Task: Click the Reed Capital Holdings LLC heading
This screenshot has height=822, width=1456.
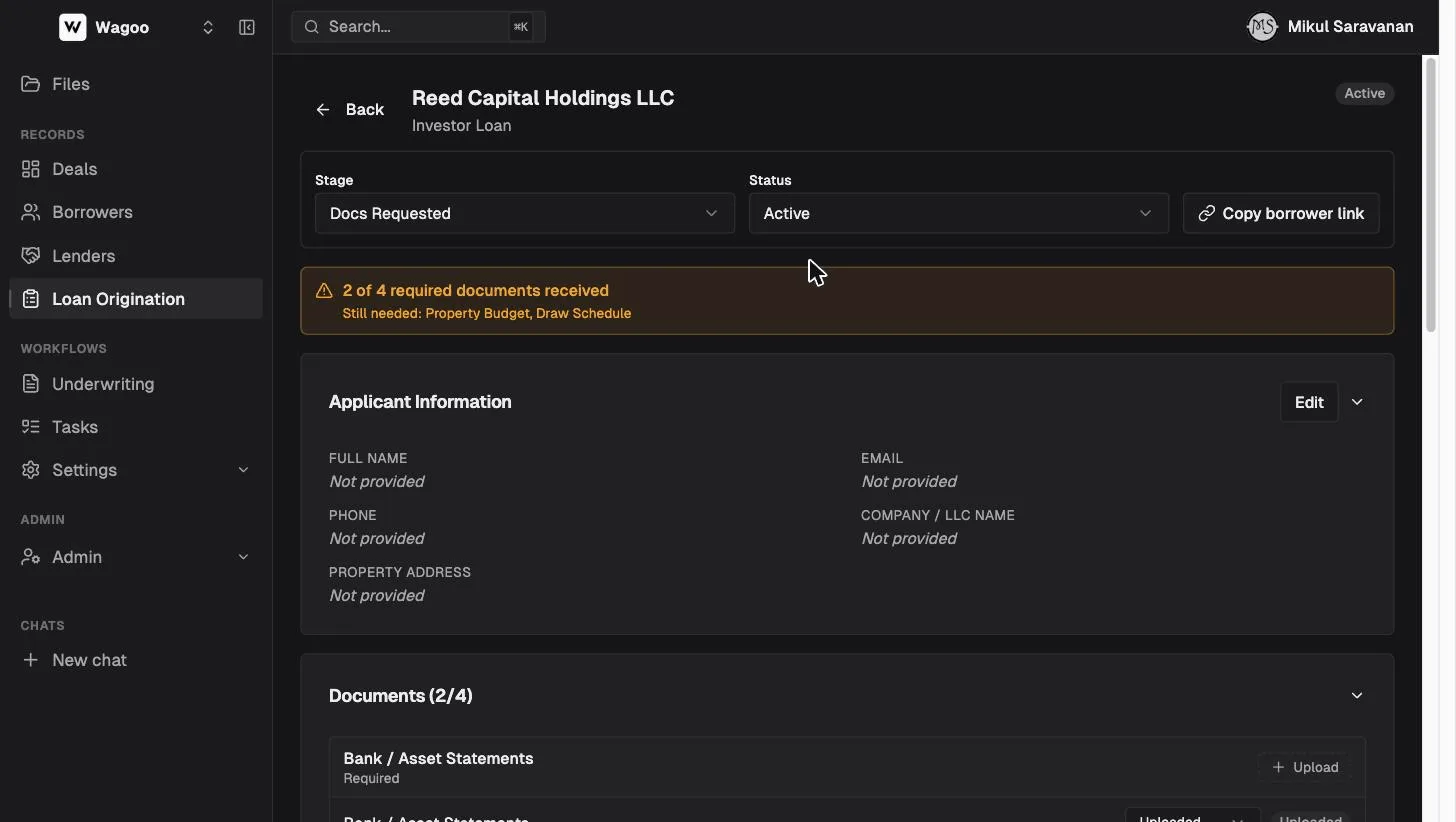Action: click(543, 98)
